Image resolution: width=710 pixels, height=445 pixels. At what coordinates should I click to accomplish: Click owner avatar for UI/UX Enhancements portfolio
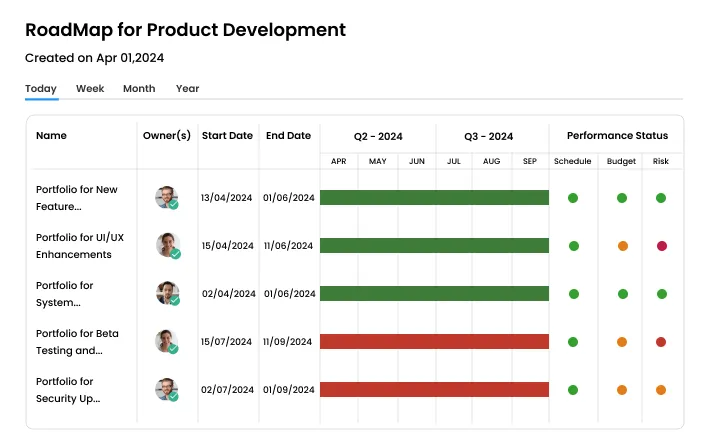pos(166,245)
